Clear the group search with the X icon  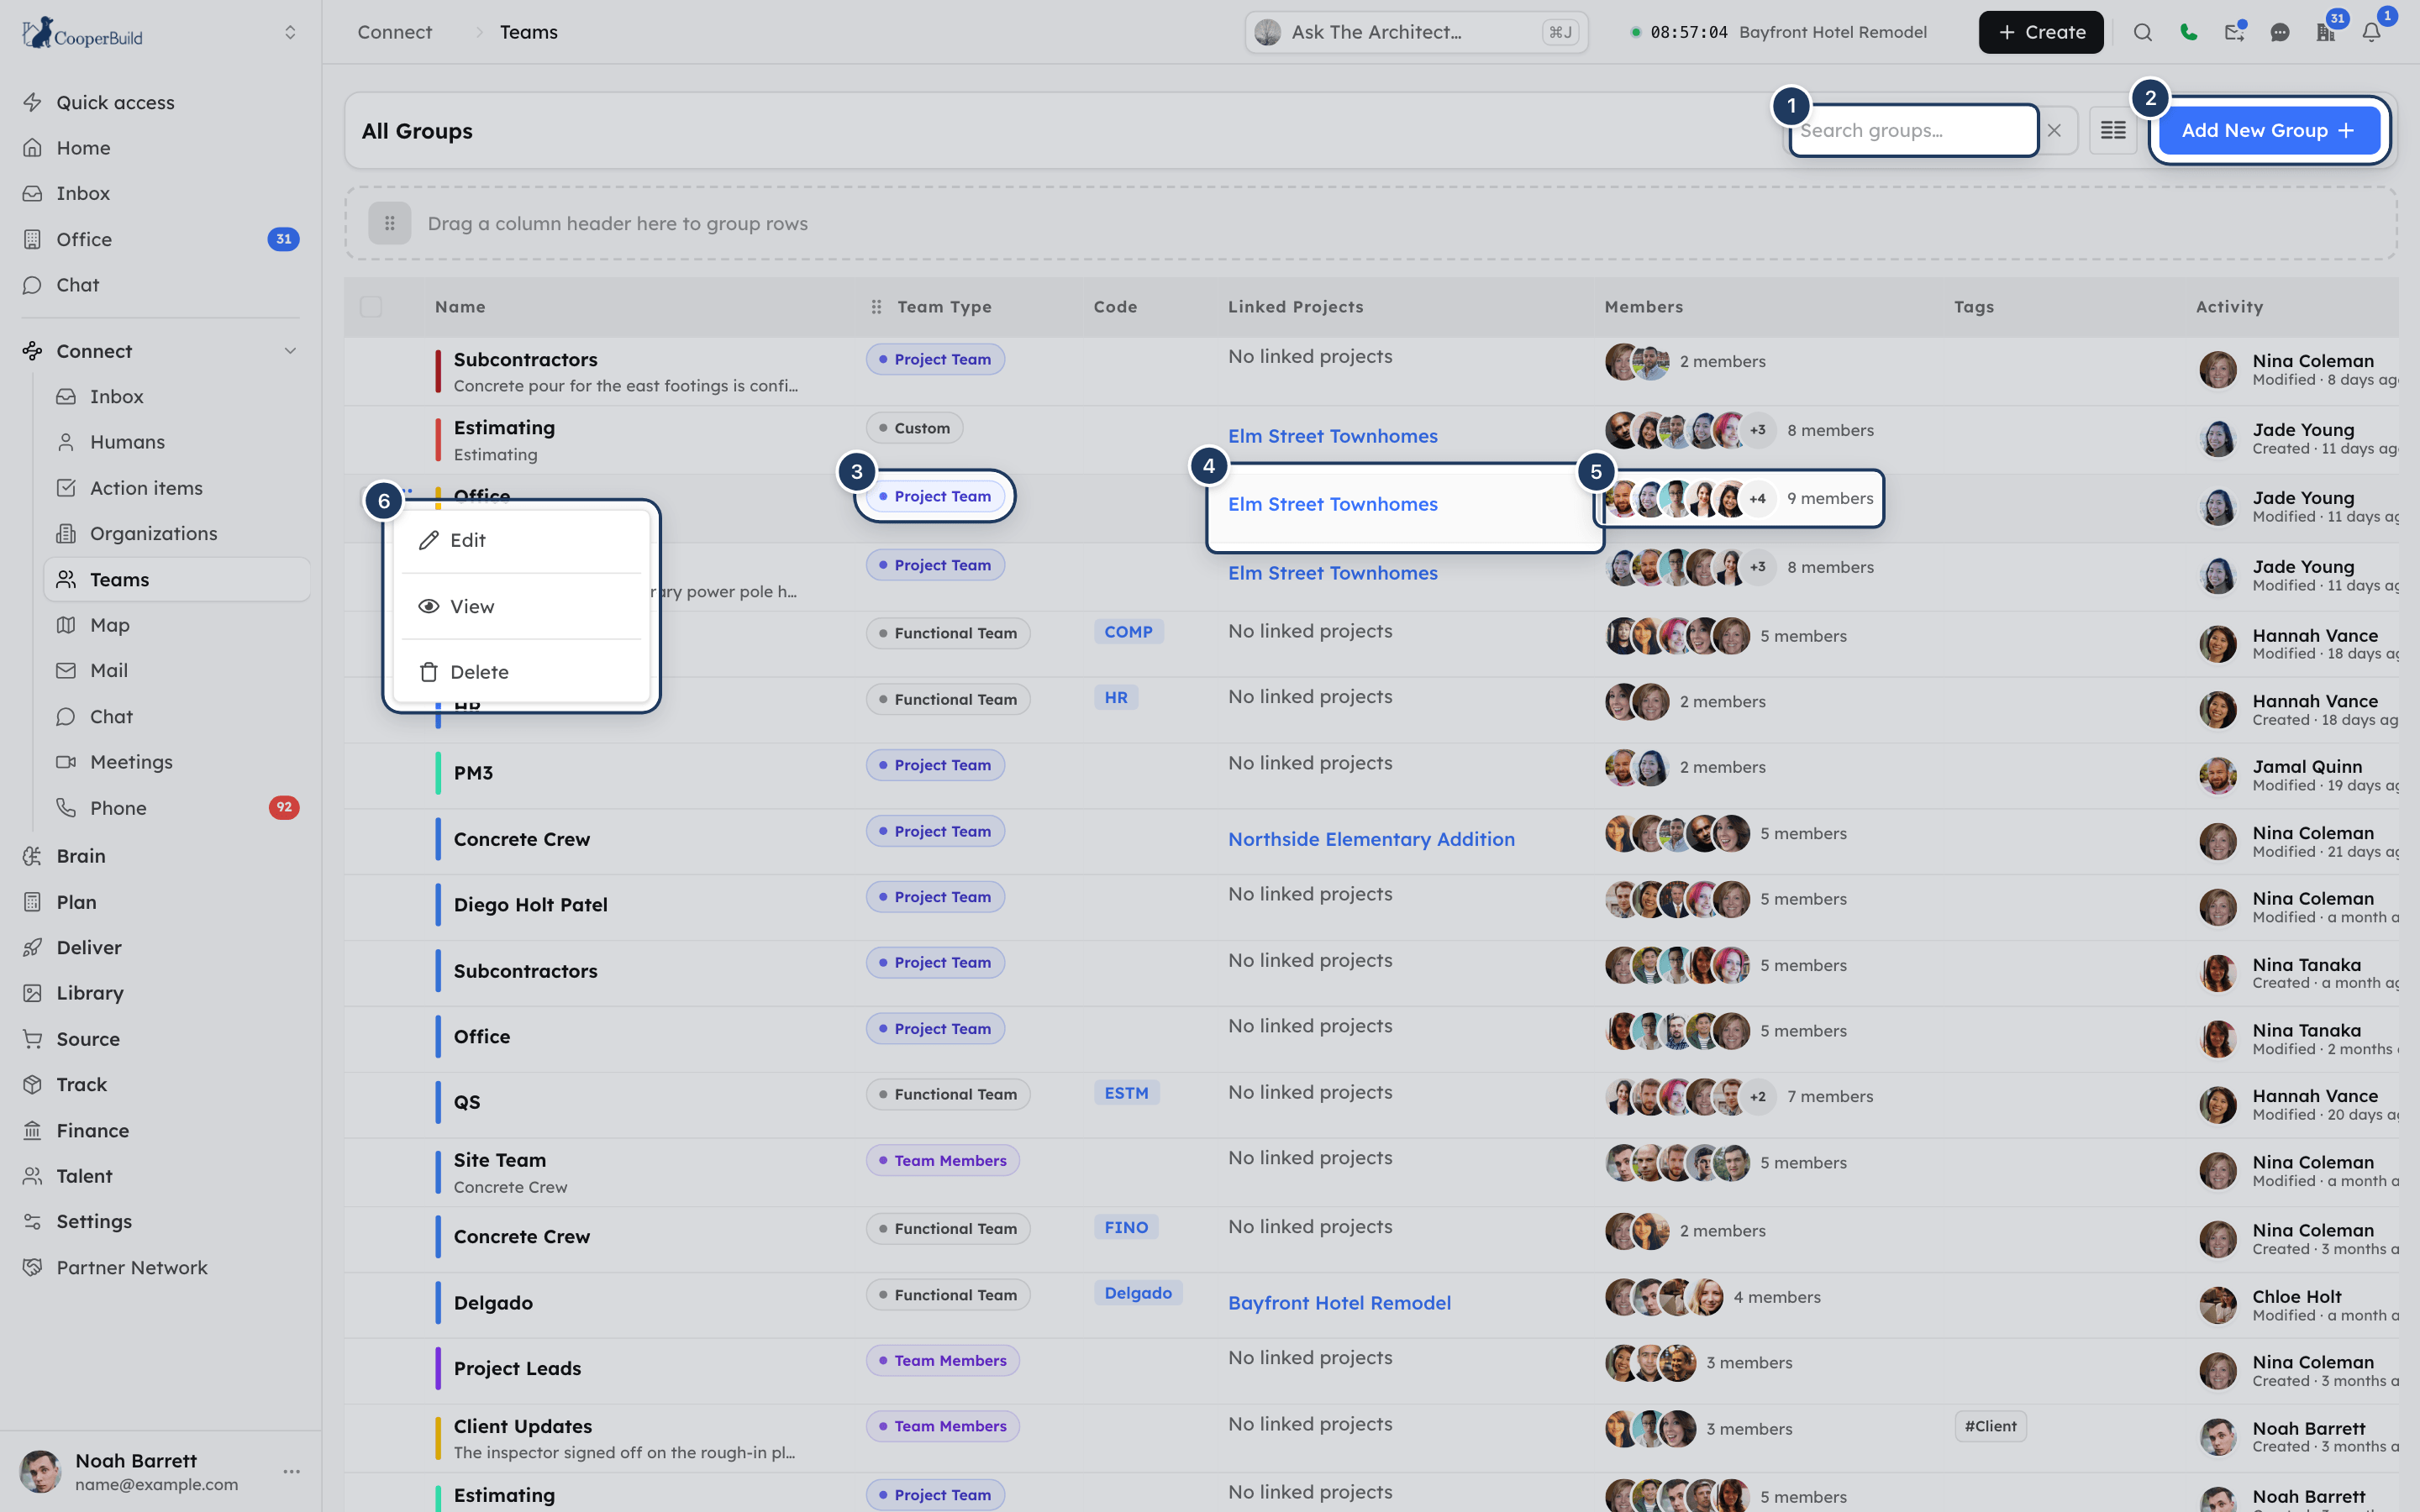[2054, 130]
